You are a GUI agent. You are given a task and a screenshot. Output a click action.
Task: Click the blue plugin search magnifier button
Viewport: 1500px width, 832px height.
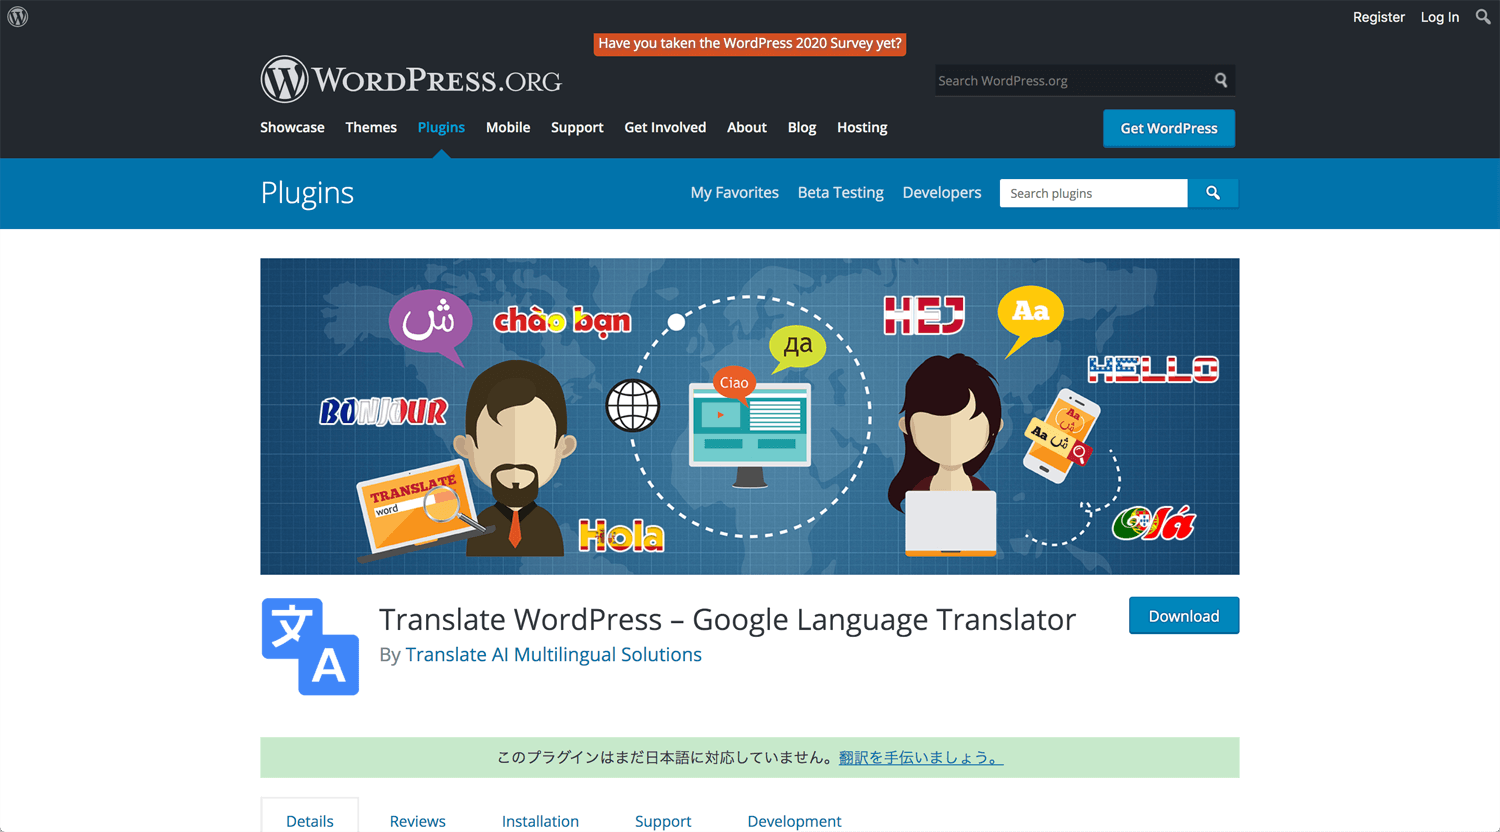tap(1213, 193)
